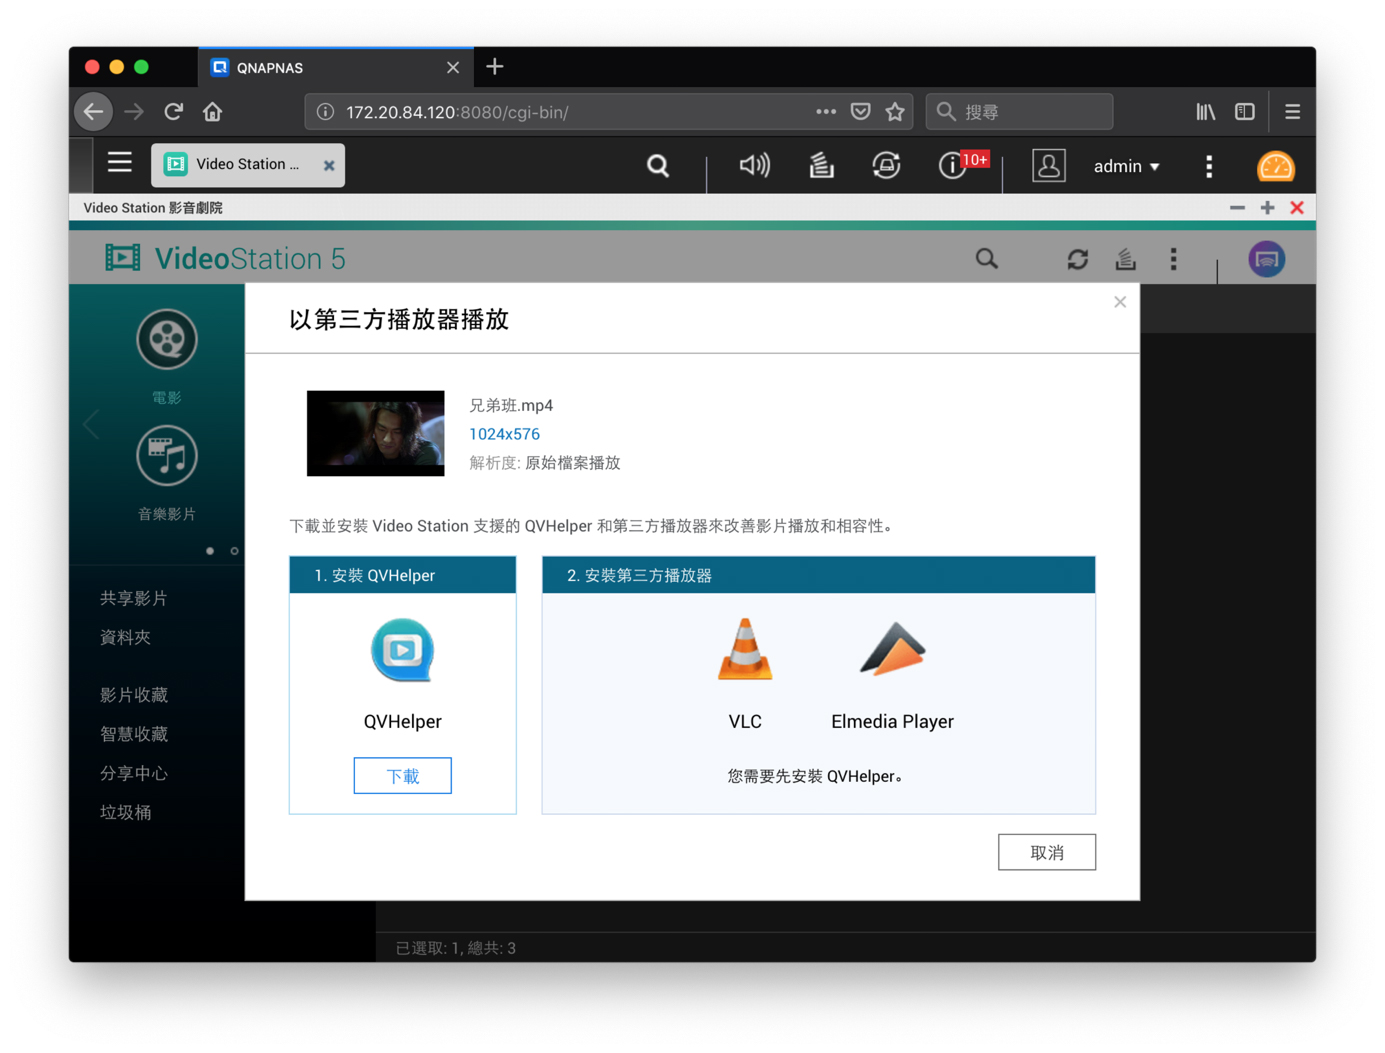Image resolution: width=1385 pixels, height=1053 pixels.
Task: Select the first sidebar page dot
Action: pos(210,551)
